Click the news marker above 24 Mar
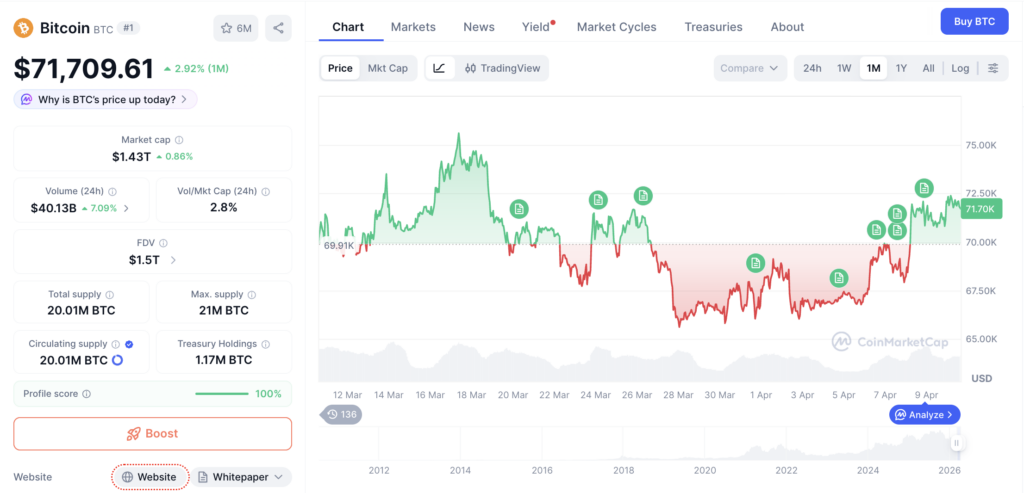 (598, 200)
